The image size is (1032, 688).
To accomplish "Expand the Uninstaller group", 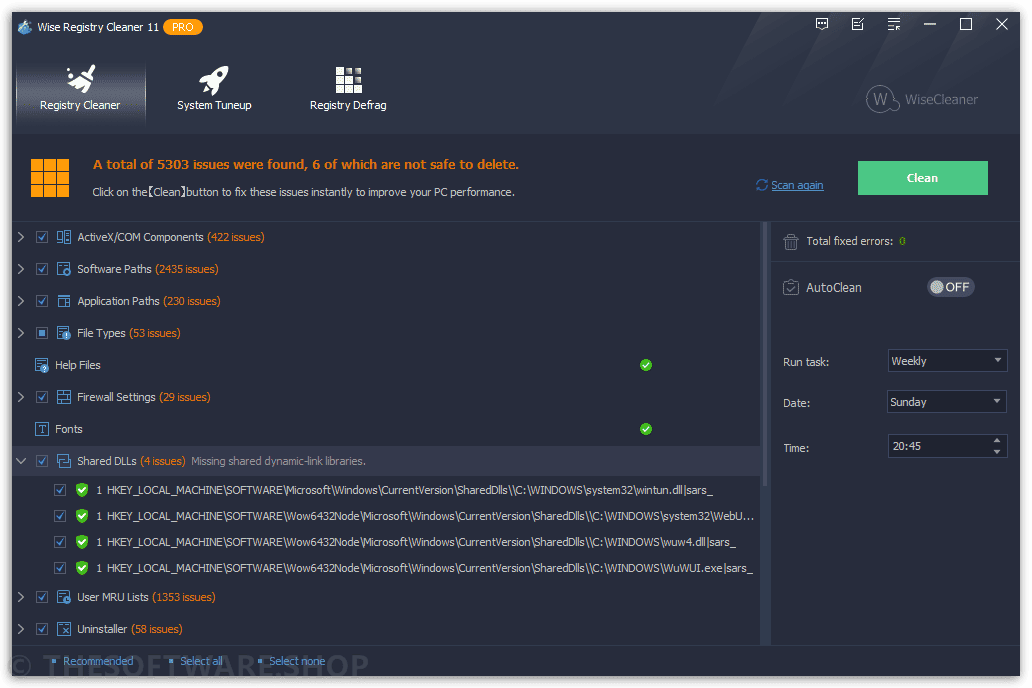I will pos(21,629).
